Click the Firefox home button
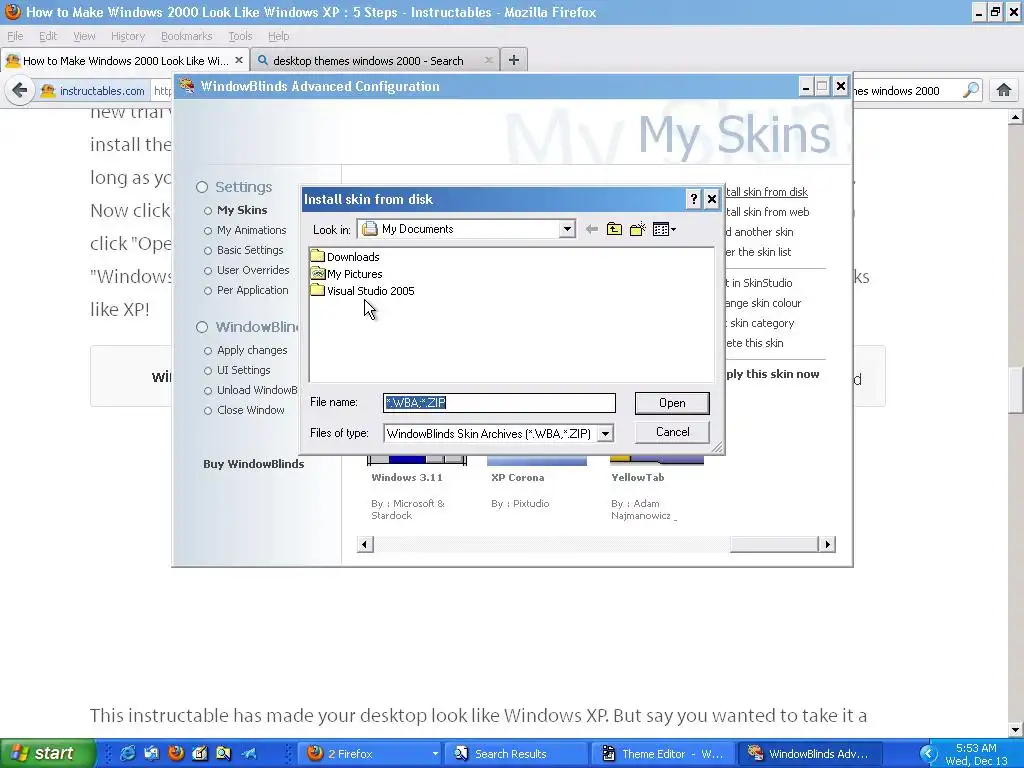 click(1004, 90)
